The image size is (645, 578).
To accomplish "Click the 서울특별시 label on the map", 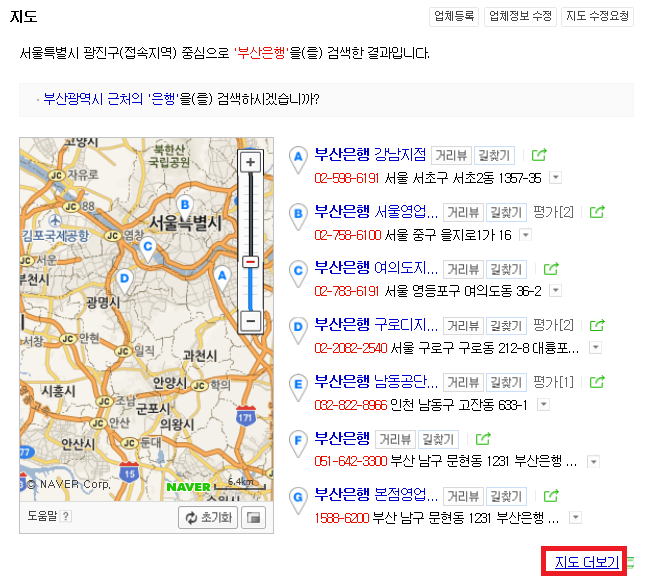I will [185, 224].
